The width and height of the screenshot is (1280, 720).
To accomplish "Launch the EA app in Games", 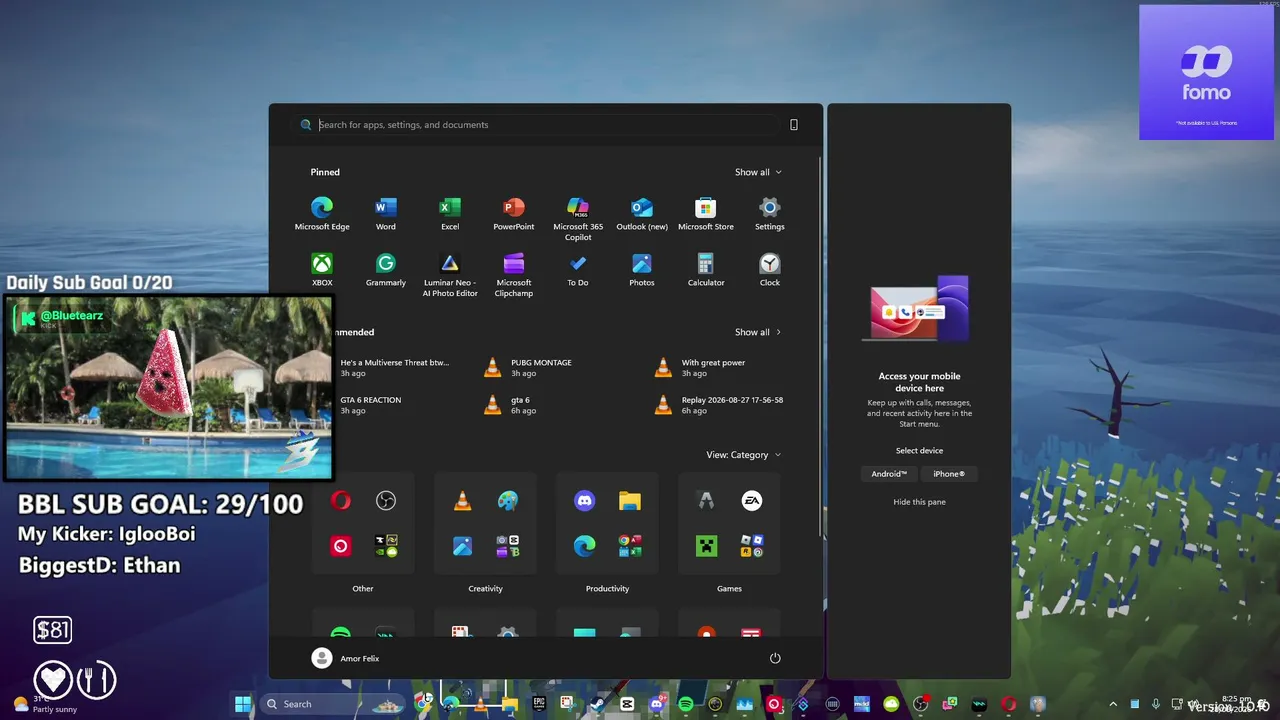I will 752,501.
